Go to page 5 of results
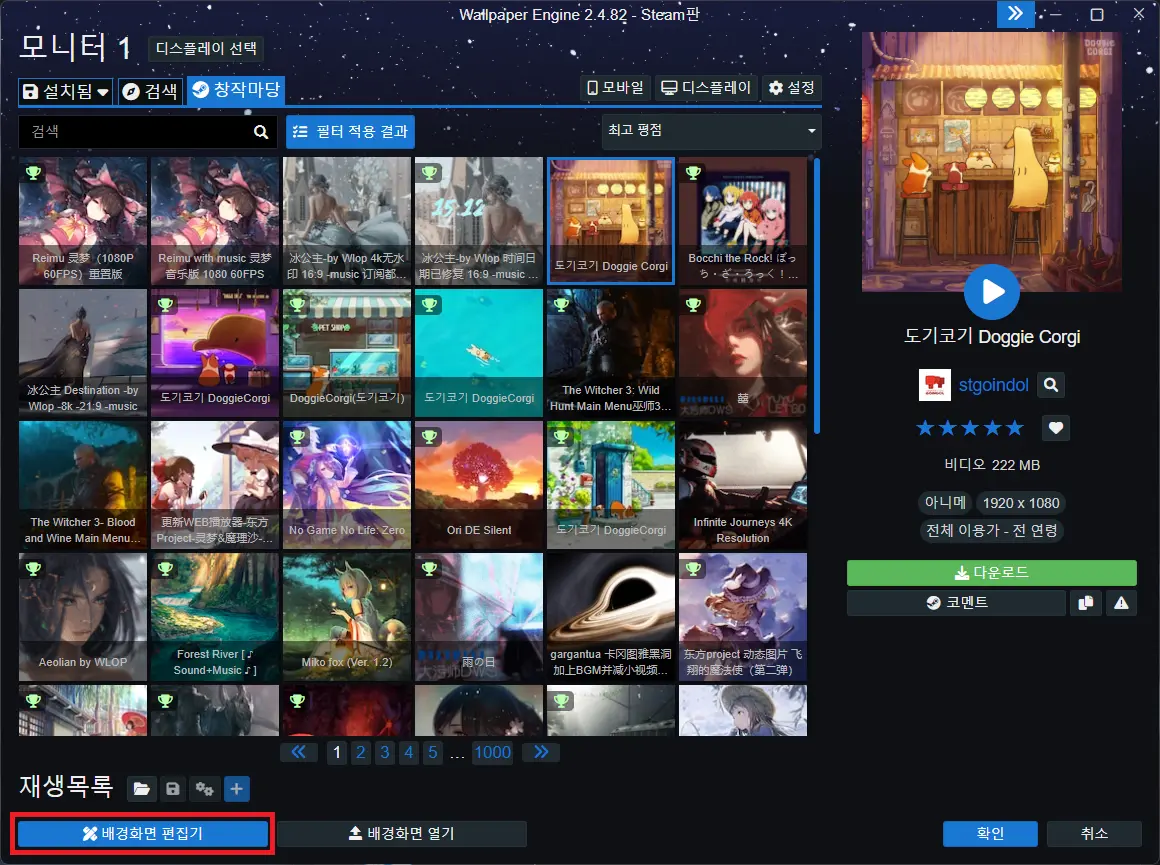This screenshot has height=865, width=1160. click(x=433, y=753)
